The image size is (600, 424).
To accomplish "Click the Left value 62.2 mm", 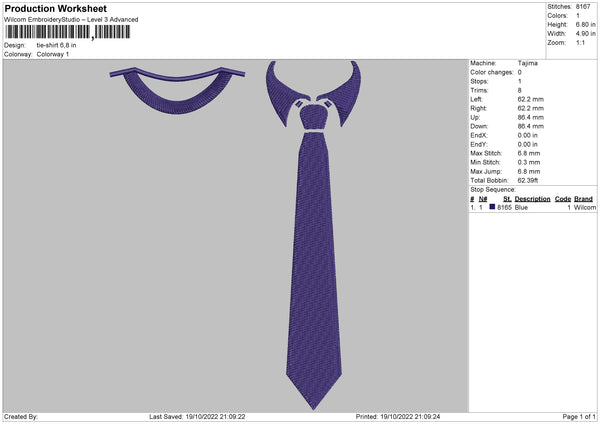I will click(x=530, y=99).
